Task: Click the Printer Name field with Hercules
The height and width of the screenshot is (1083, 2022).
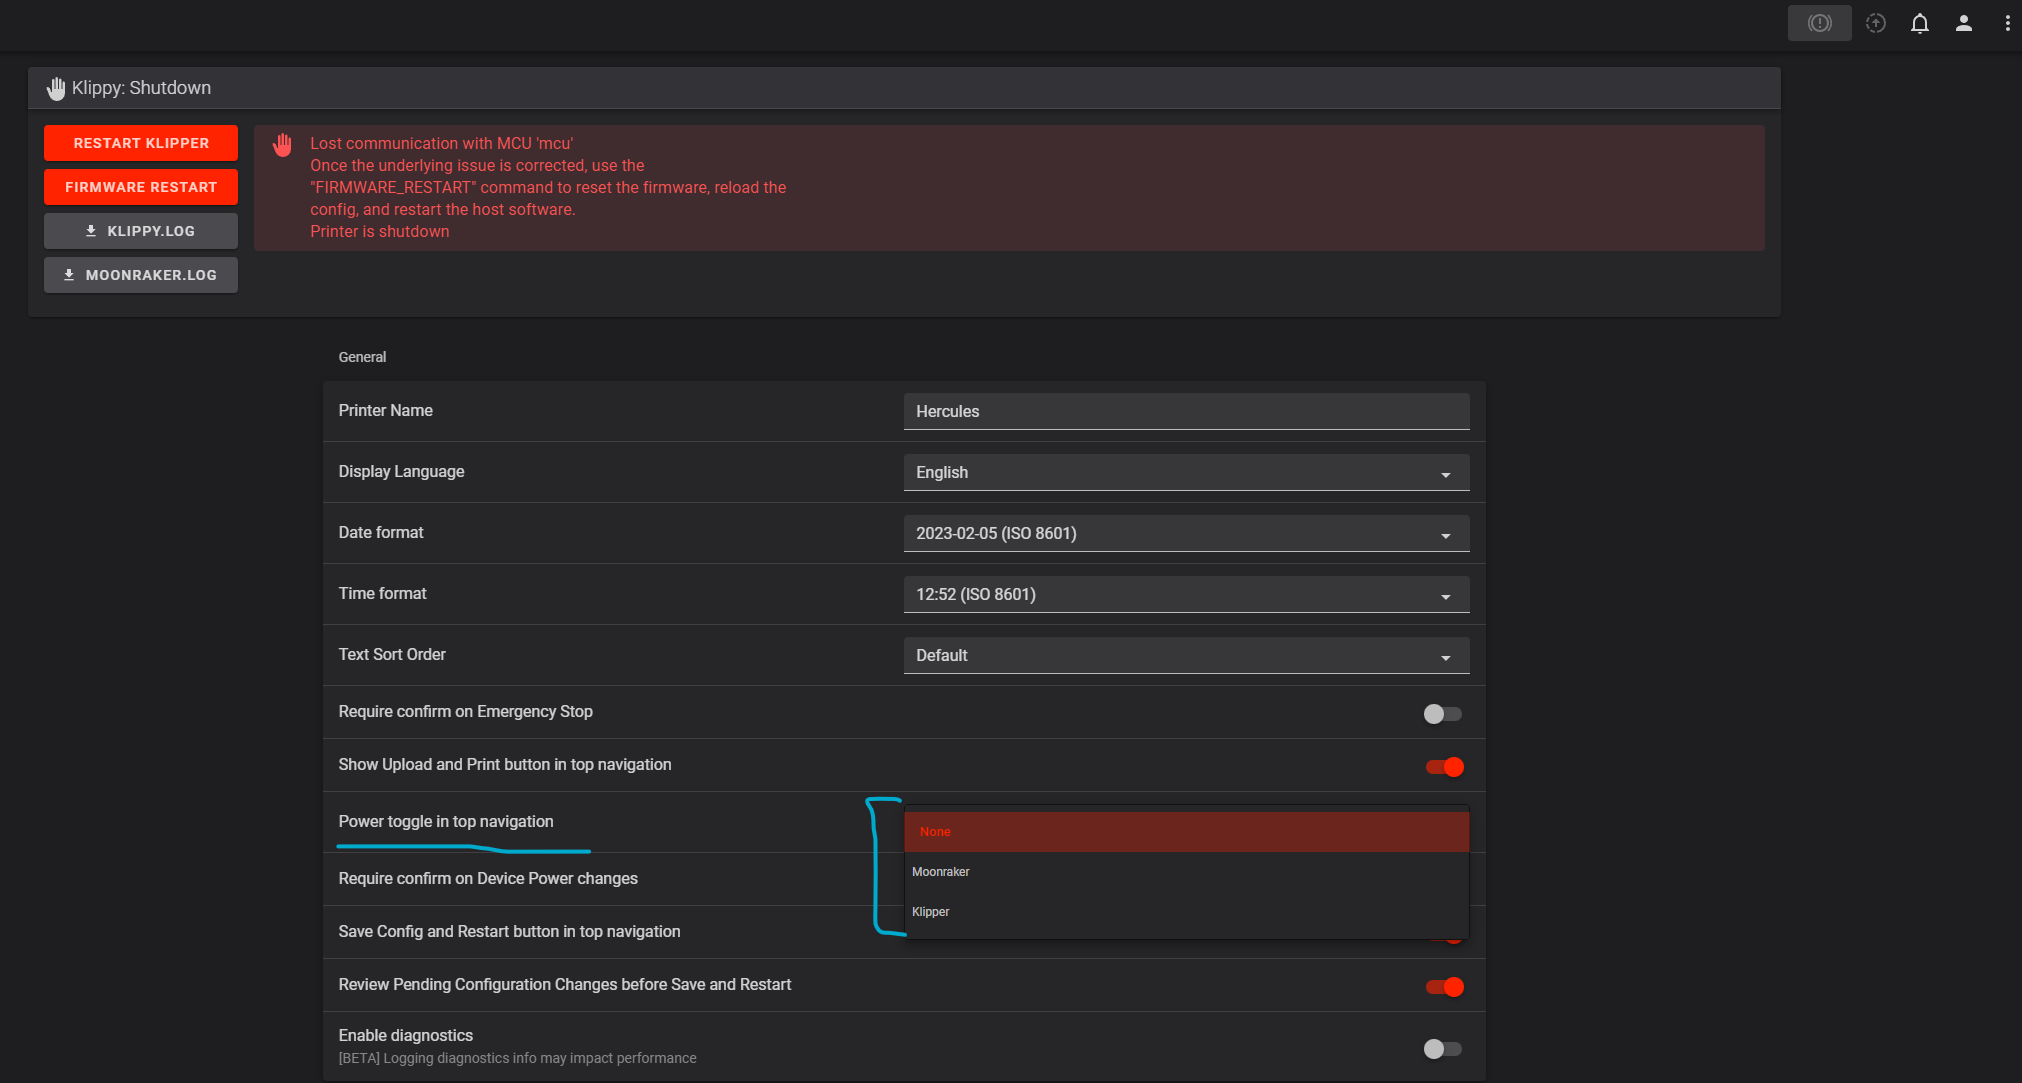Action: tap(1185, 412)
